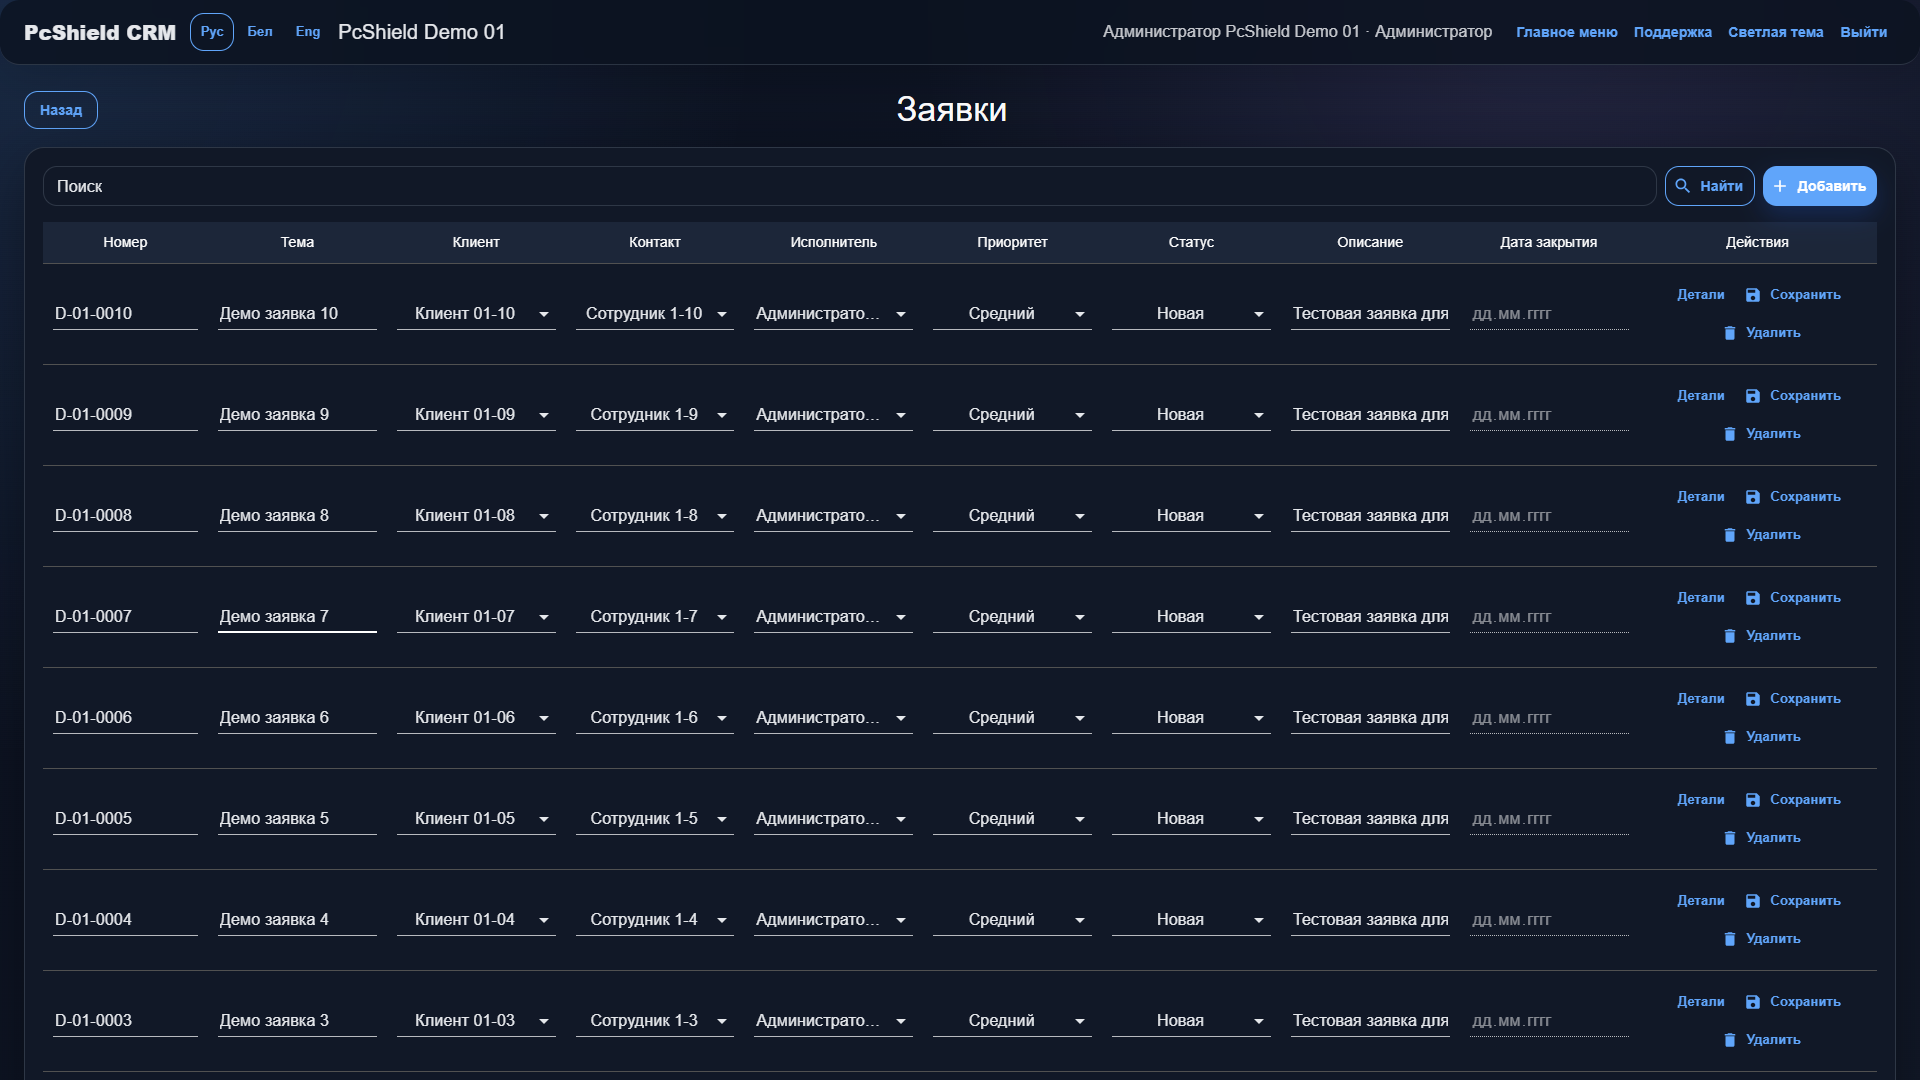Click the trash icon for request D-01-0005
The image size is (1920, 1080).
[x=1730, y=838]
